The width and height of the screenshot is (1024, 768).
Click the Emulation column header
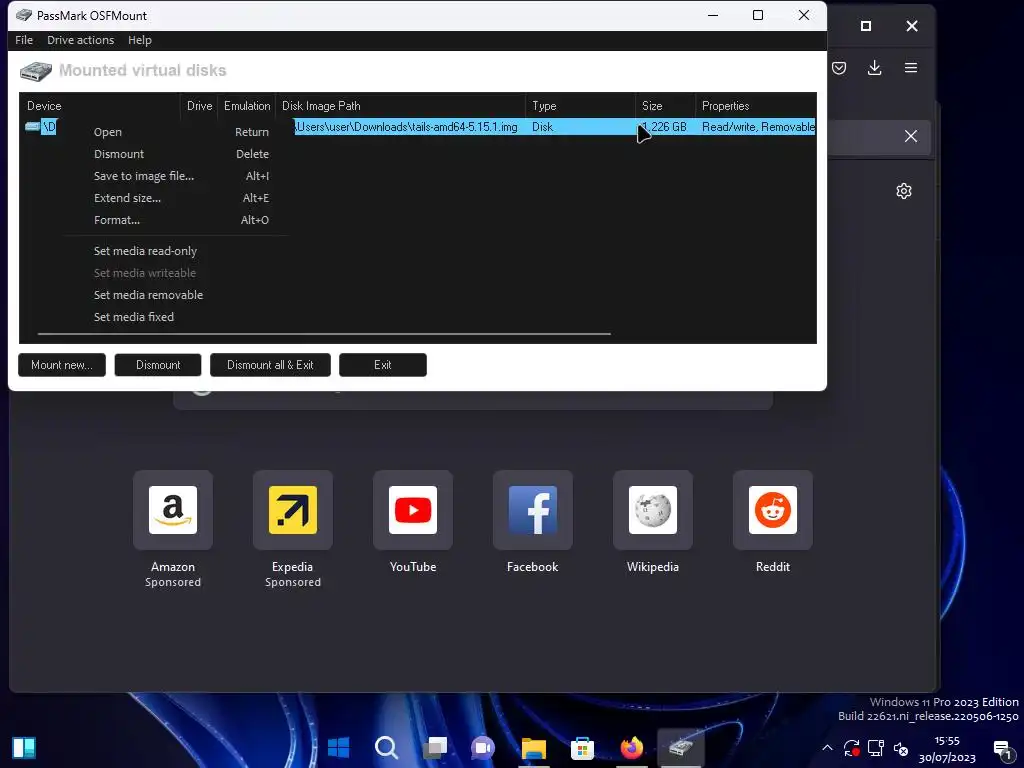(247, 106)
